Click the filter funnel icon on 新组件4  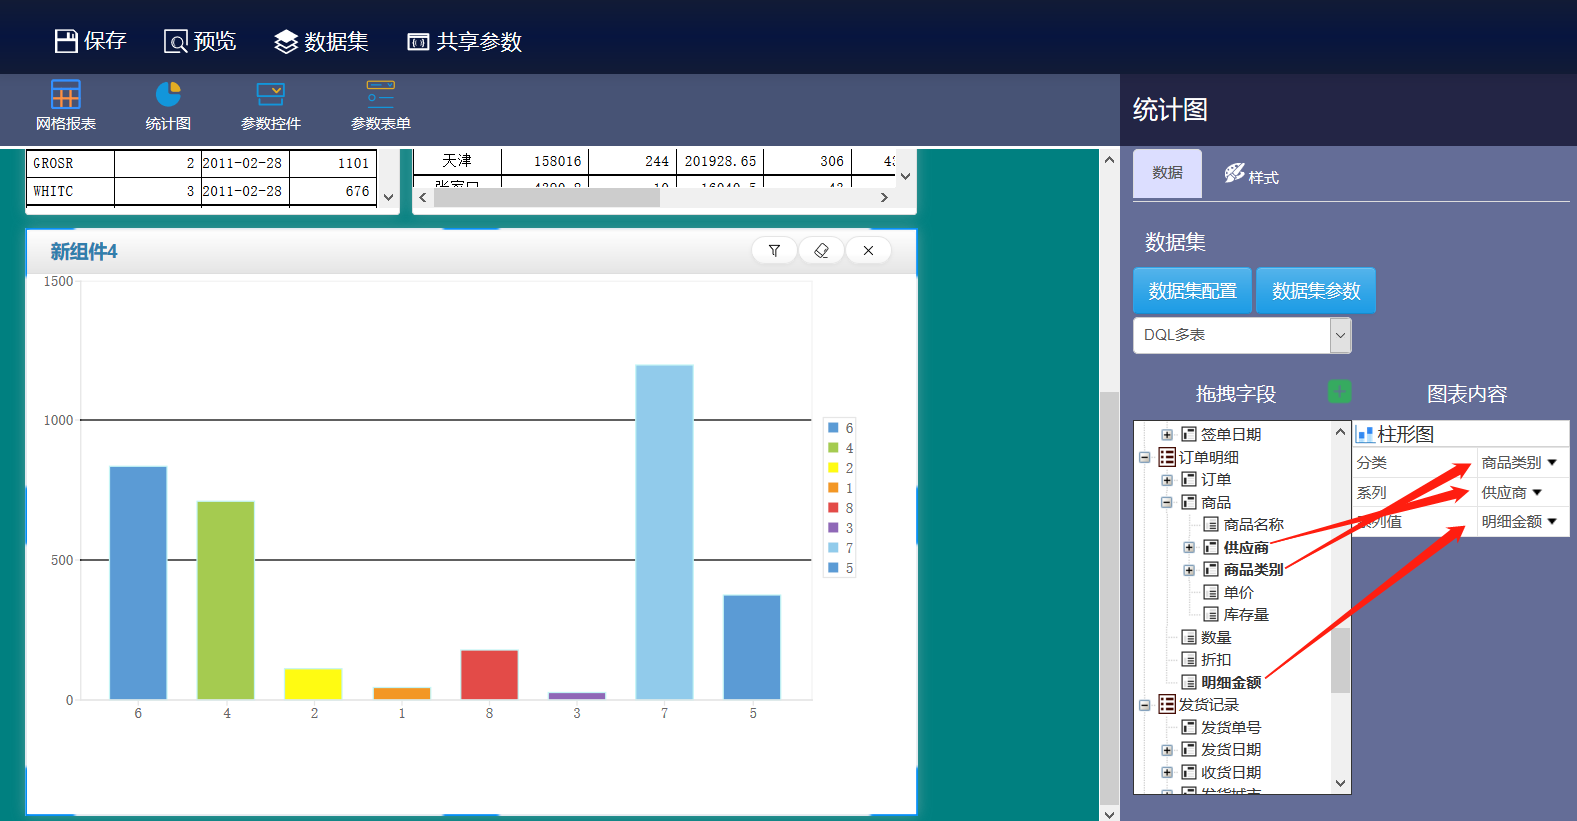774,251
